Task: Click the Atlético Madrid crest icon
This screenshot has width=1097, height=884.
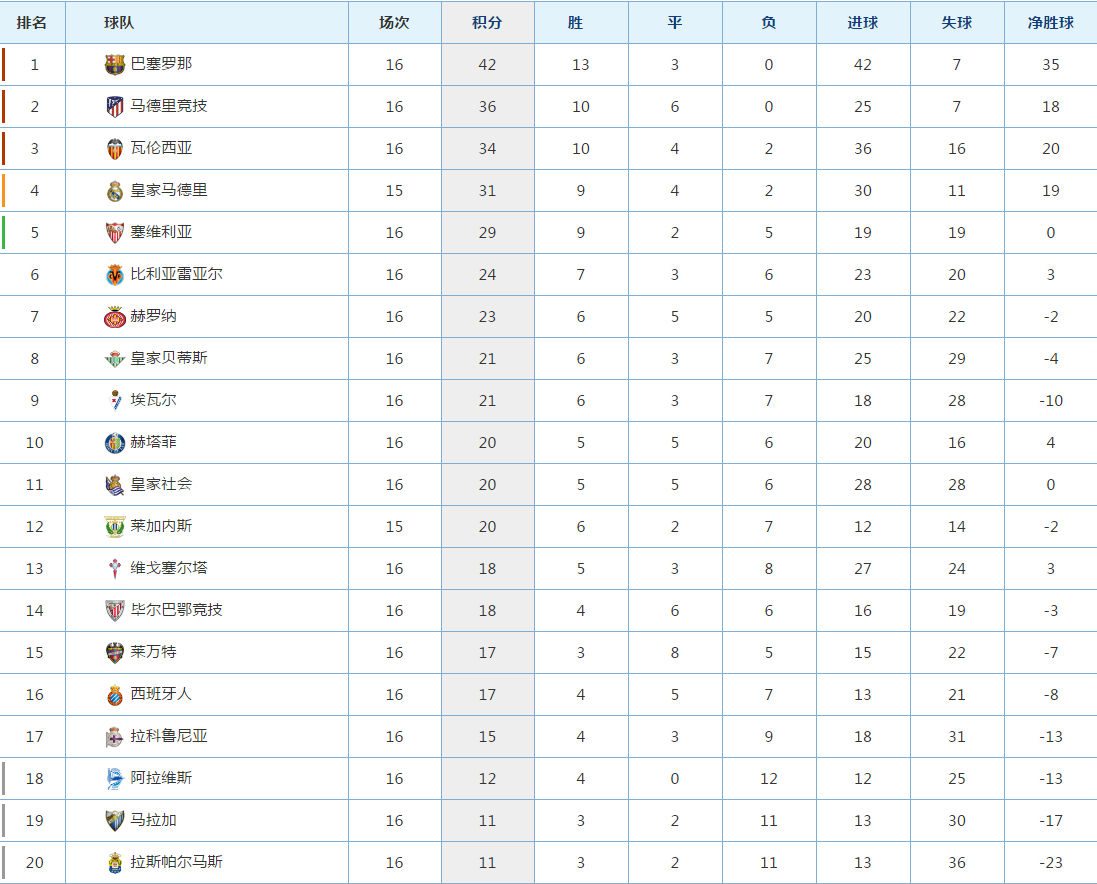Action: point(115,106)
